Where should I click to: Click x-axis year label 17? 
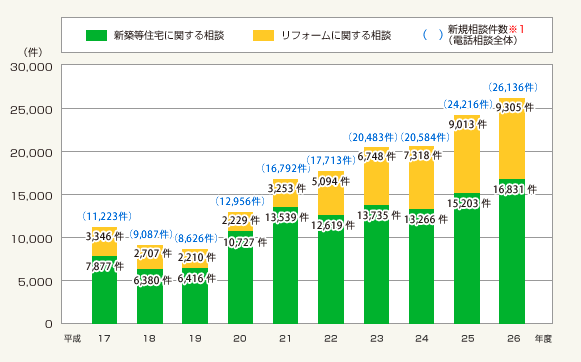[104, 338]
